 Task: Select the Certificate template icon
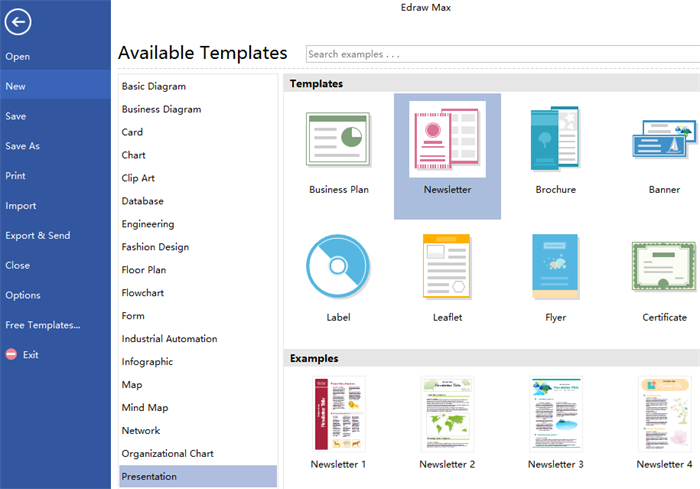664,267
